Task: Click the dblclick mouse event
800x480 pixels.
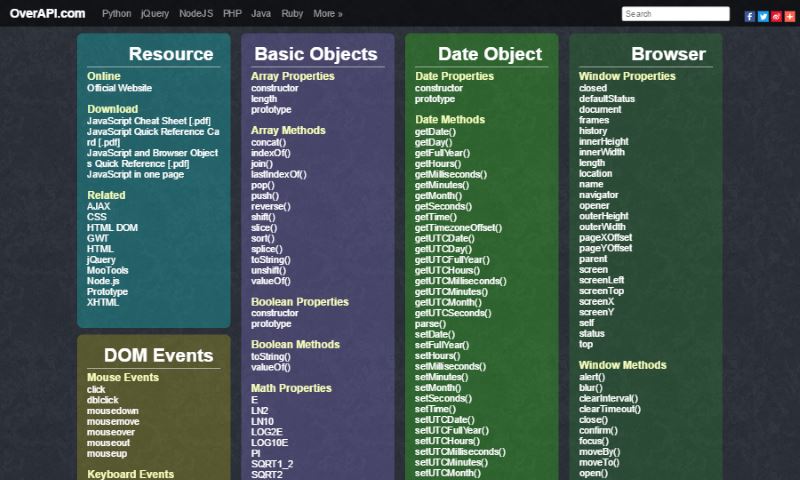Action: pos(103,400)
